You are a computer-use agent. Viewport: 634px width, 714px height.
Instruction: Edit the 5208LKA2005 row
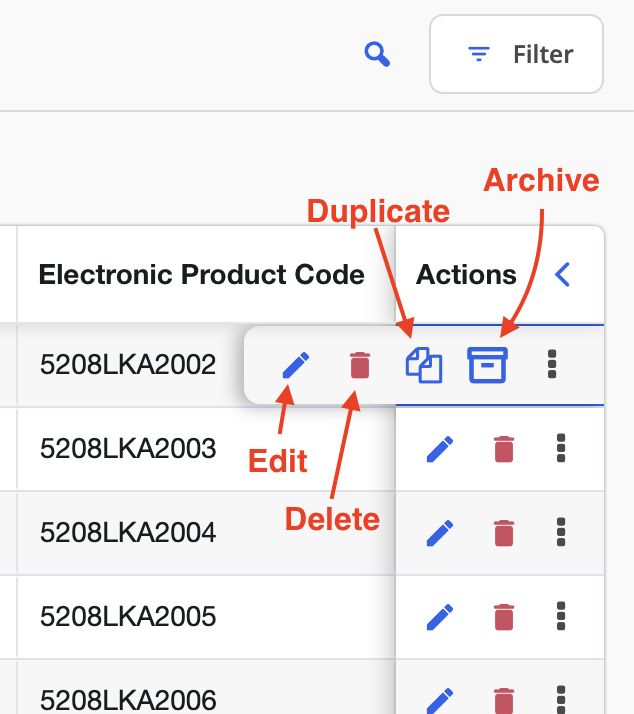(440, 617)
